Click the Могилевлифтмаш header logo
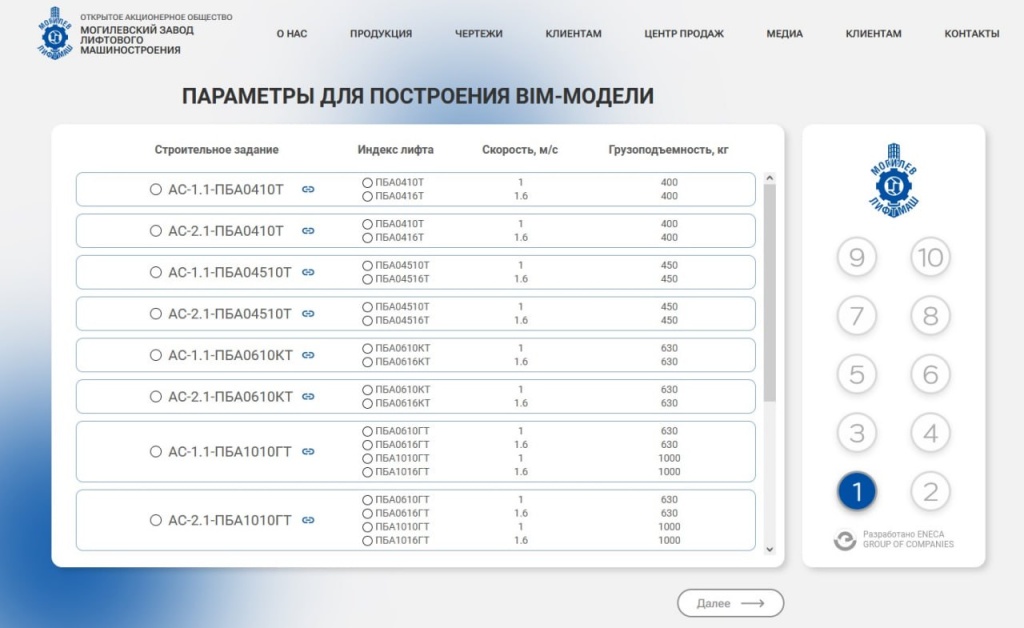Viewport: 1024px width, 628px height. [55, 33]
